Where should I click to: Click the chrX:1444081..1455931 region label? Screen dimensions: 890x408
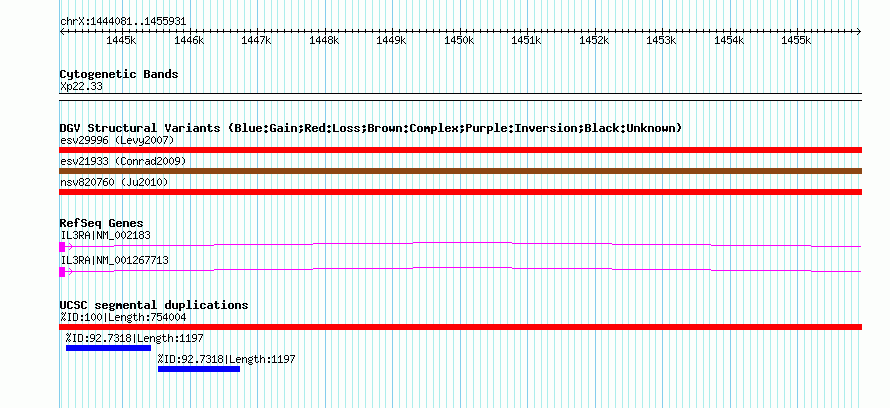click(123, 22)
